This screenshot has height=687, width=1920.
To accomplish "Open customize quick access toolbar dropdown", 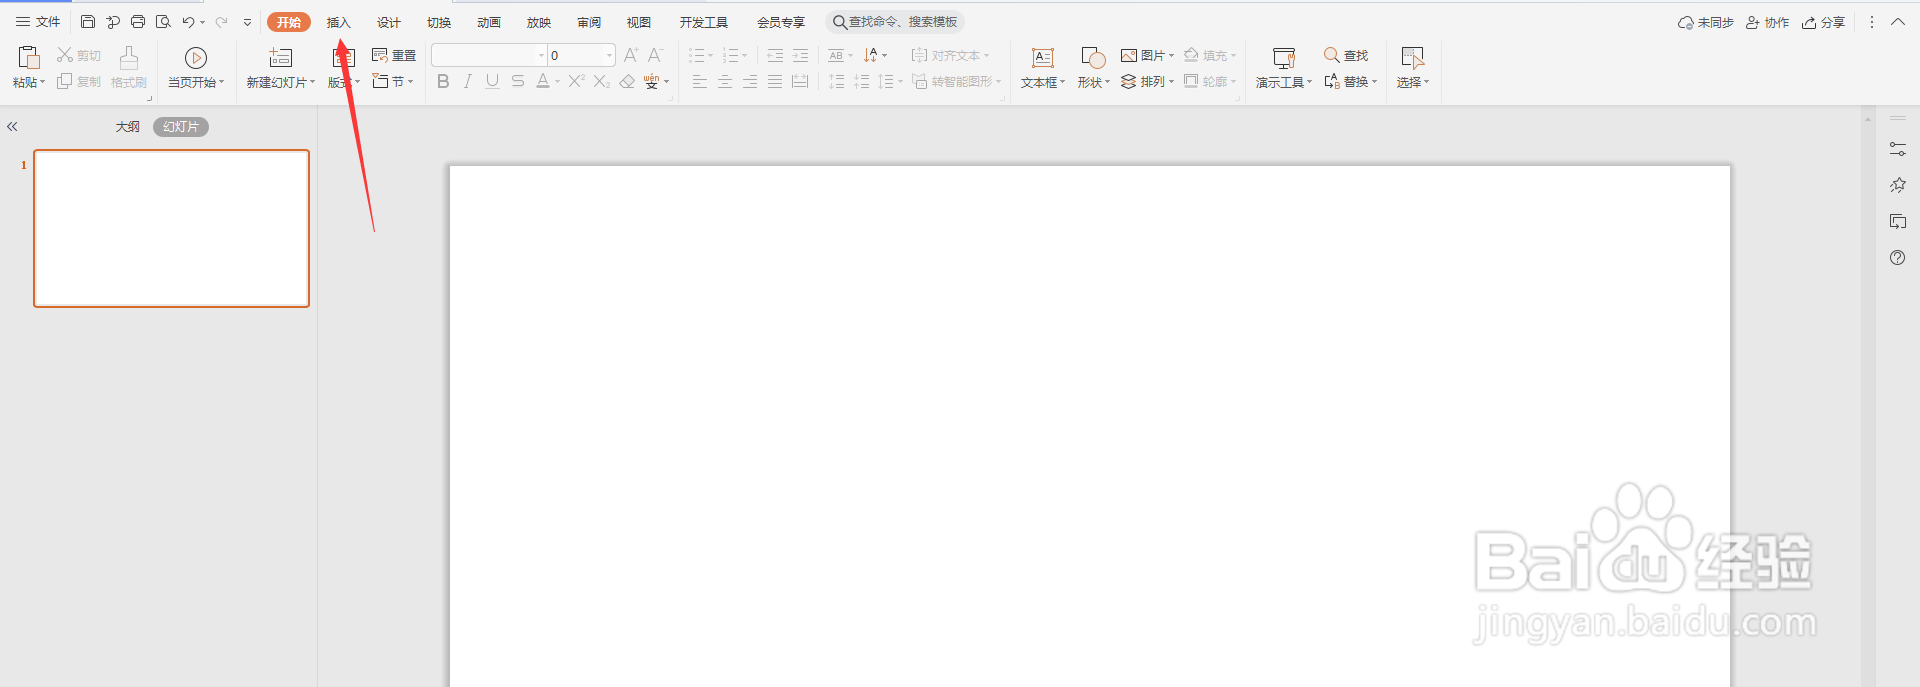I will (x=247, y=22).
